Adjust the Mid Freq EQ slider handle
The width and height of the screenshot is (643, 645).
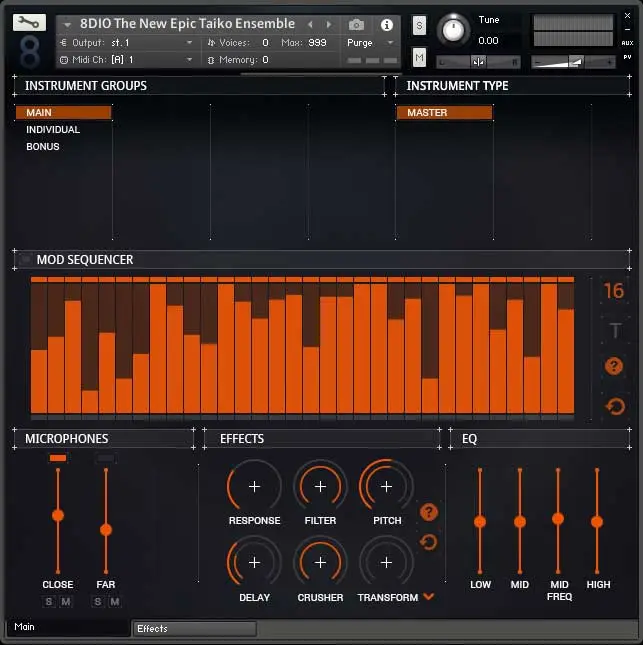click(x=558, y=519)
